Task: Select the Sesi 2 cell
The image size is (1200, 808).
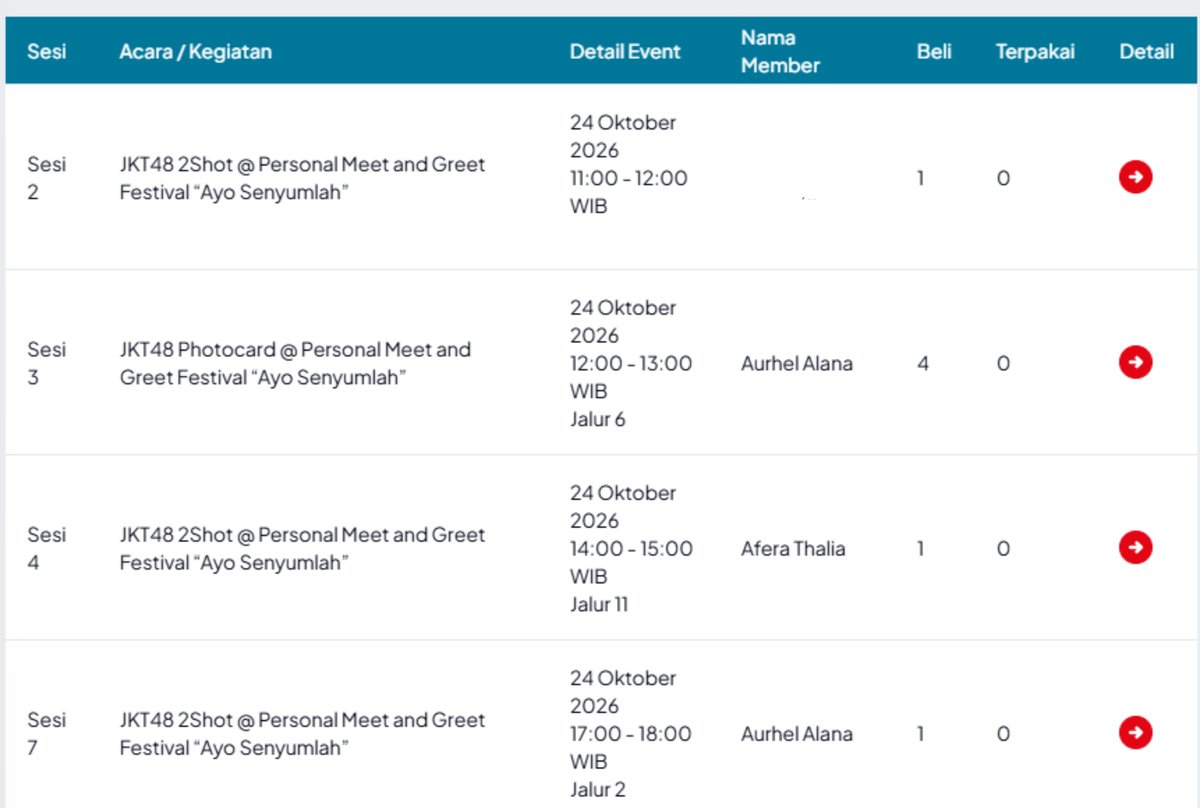Action: pyautogui.click(x=46, y=178)
